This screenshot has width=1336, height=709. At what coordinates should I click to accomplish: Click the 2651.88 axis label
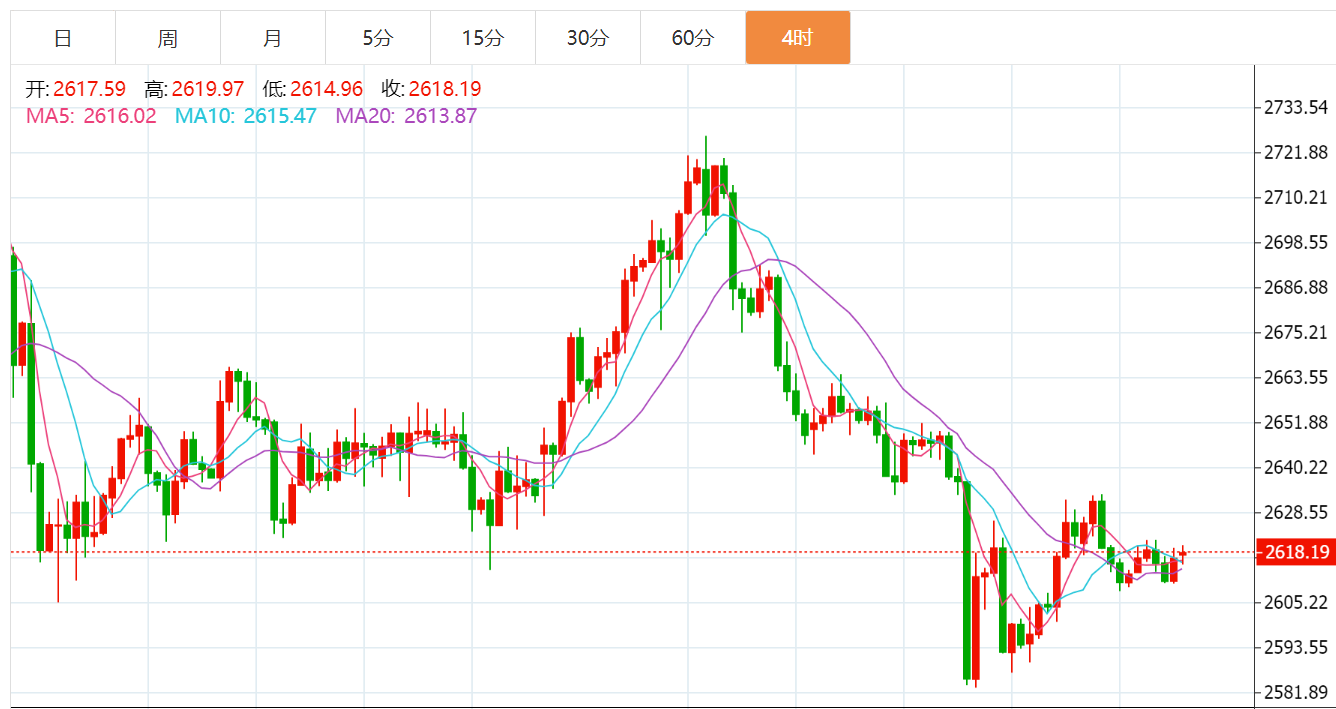tap(1297, 423)
